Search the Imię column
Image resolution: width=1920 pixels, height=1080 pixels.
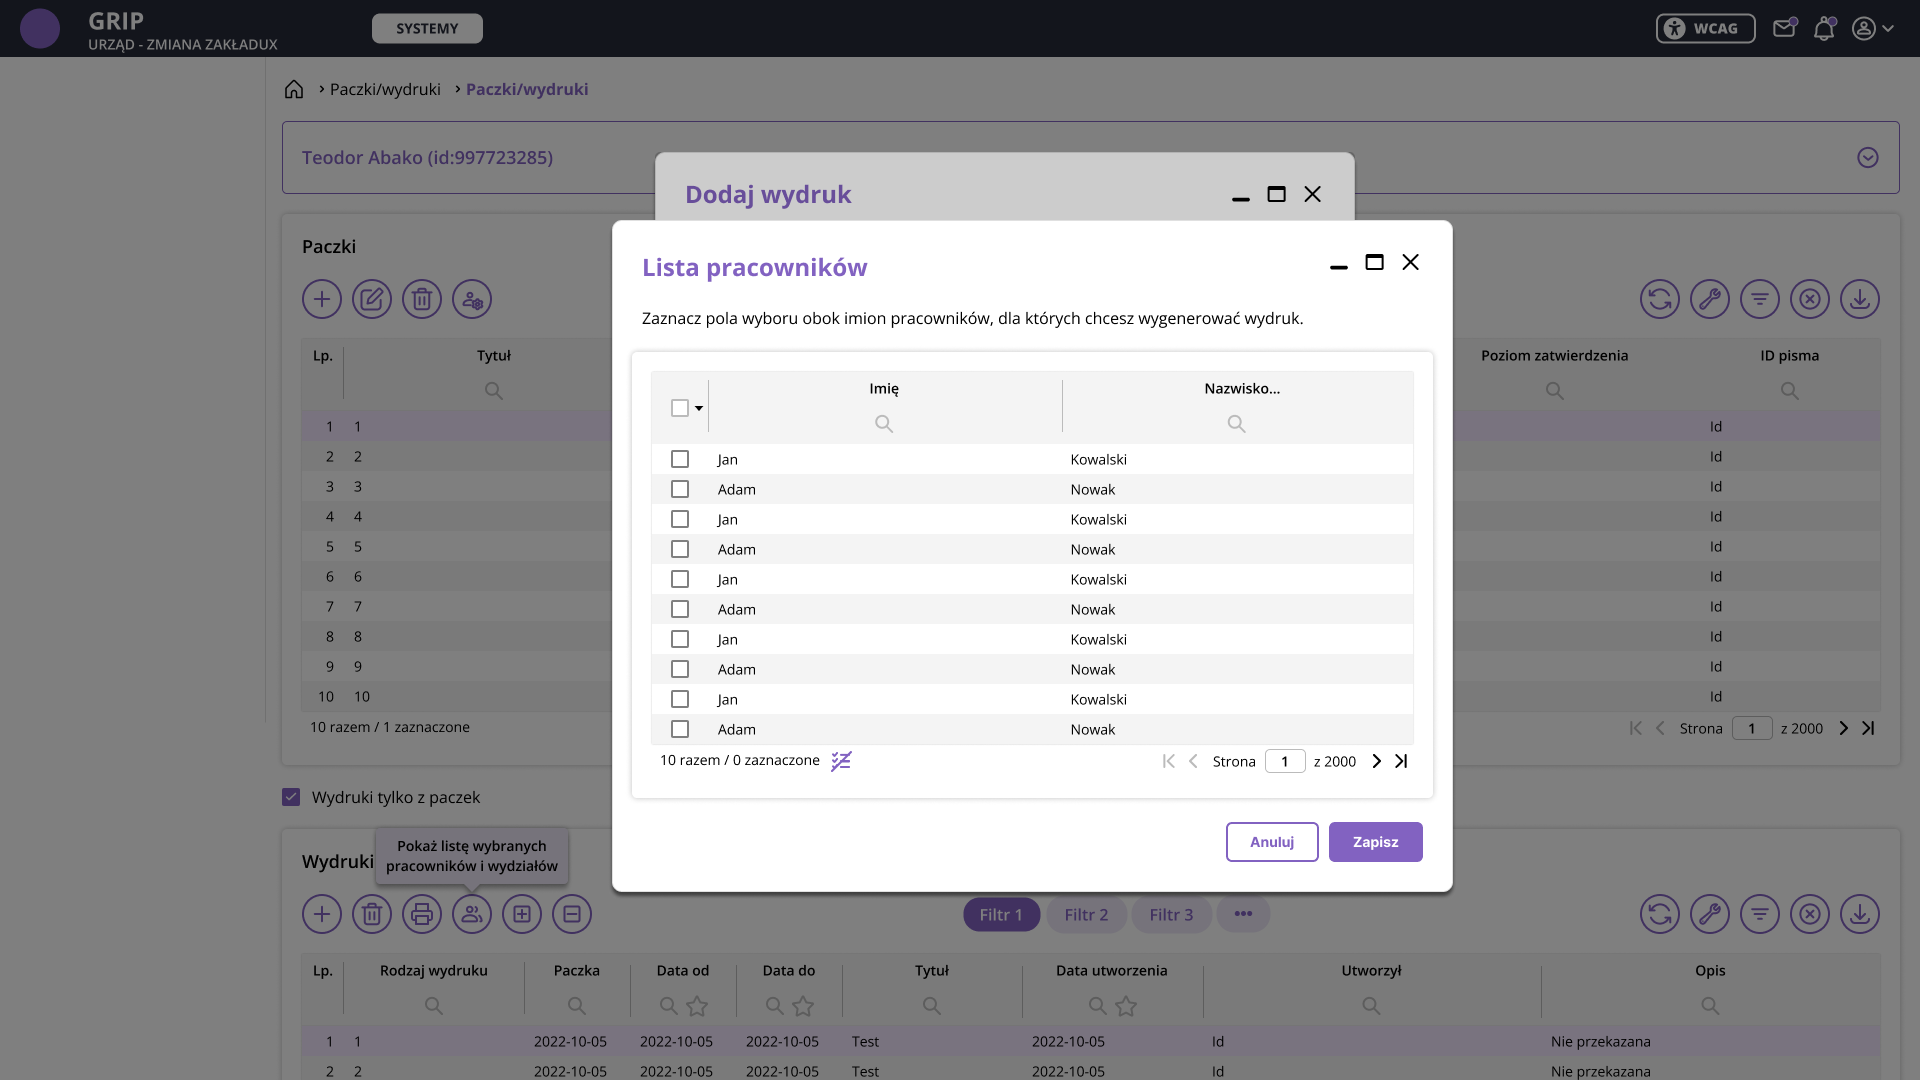click(884, 424)
